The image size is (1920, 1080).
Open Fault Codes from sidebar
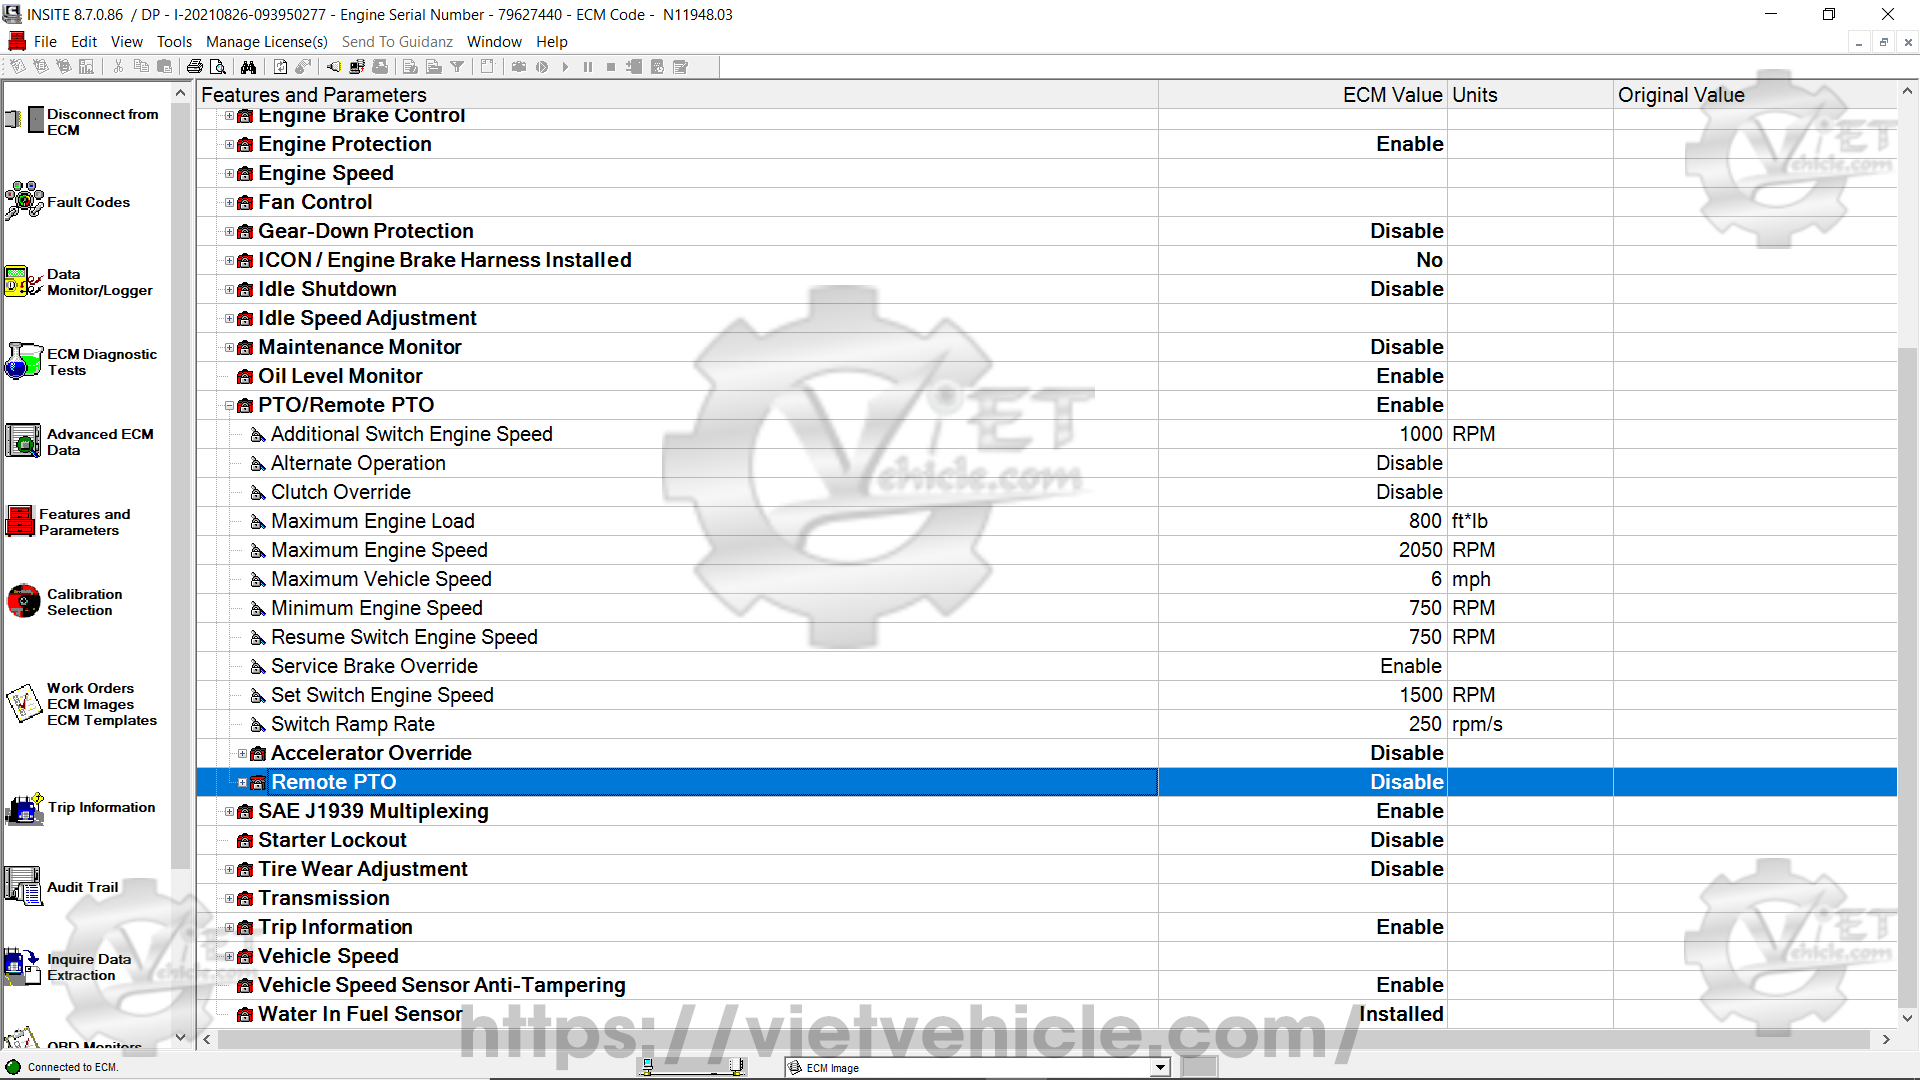point(24,202)
